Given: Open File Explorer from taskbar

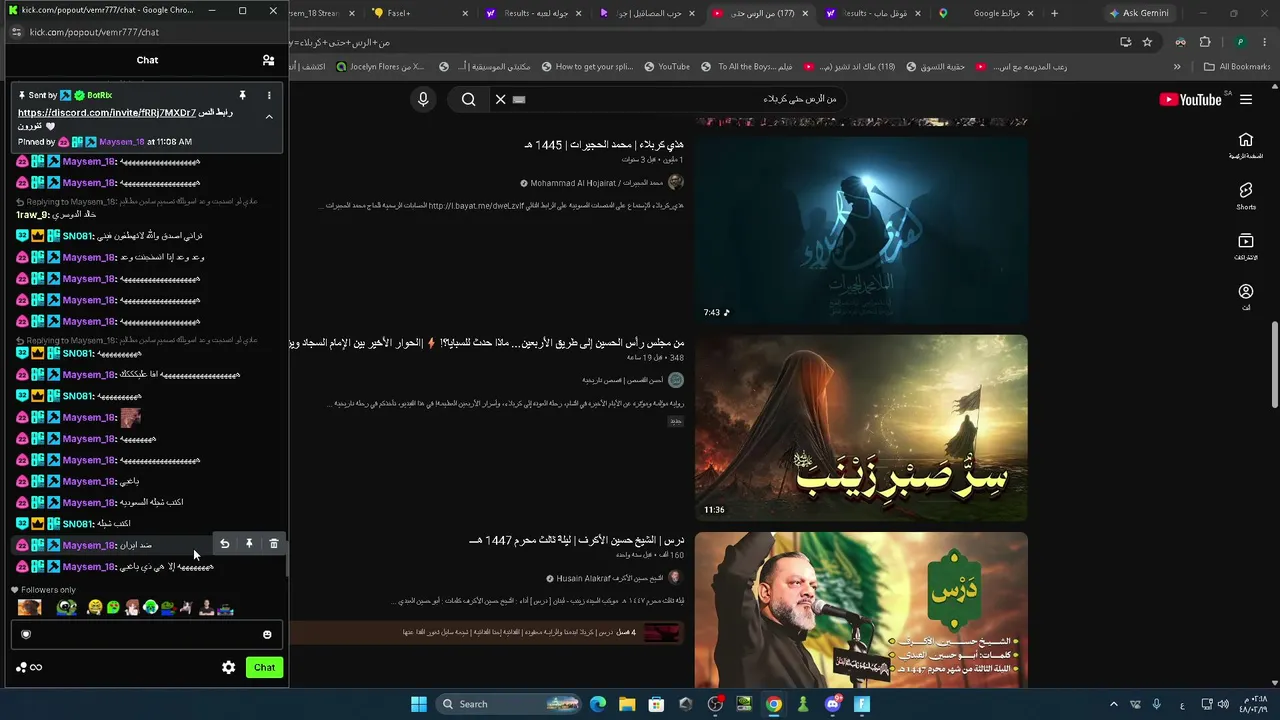Looking at the screenshot, I should click(x=627, y=704).
